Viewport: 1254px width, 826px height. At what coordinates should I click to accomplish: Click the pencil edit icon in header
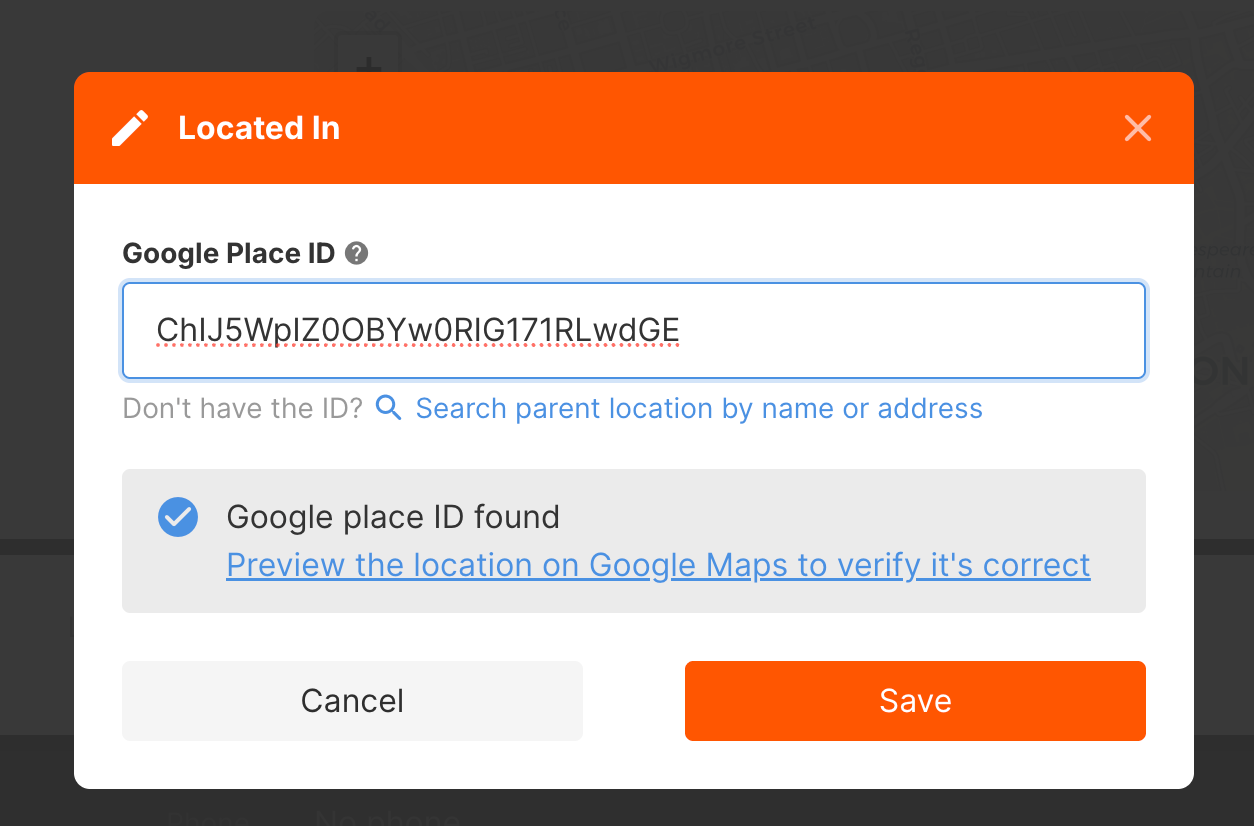pos(130,128)
